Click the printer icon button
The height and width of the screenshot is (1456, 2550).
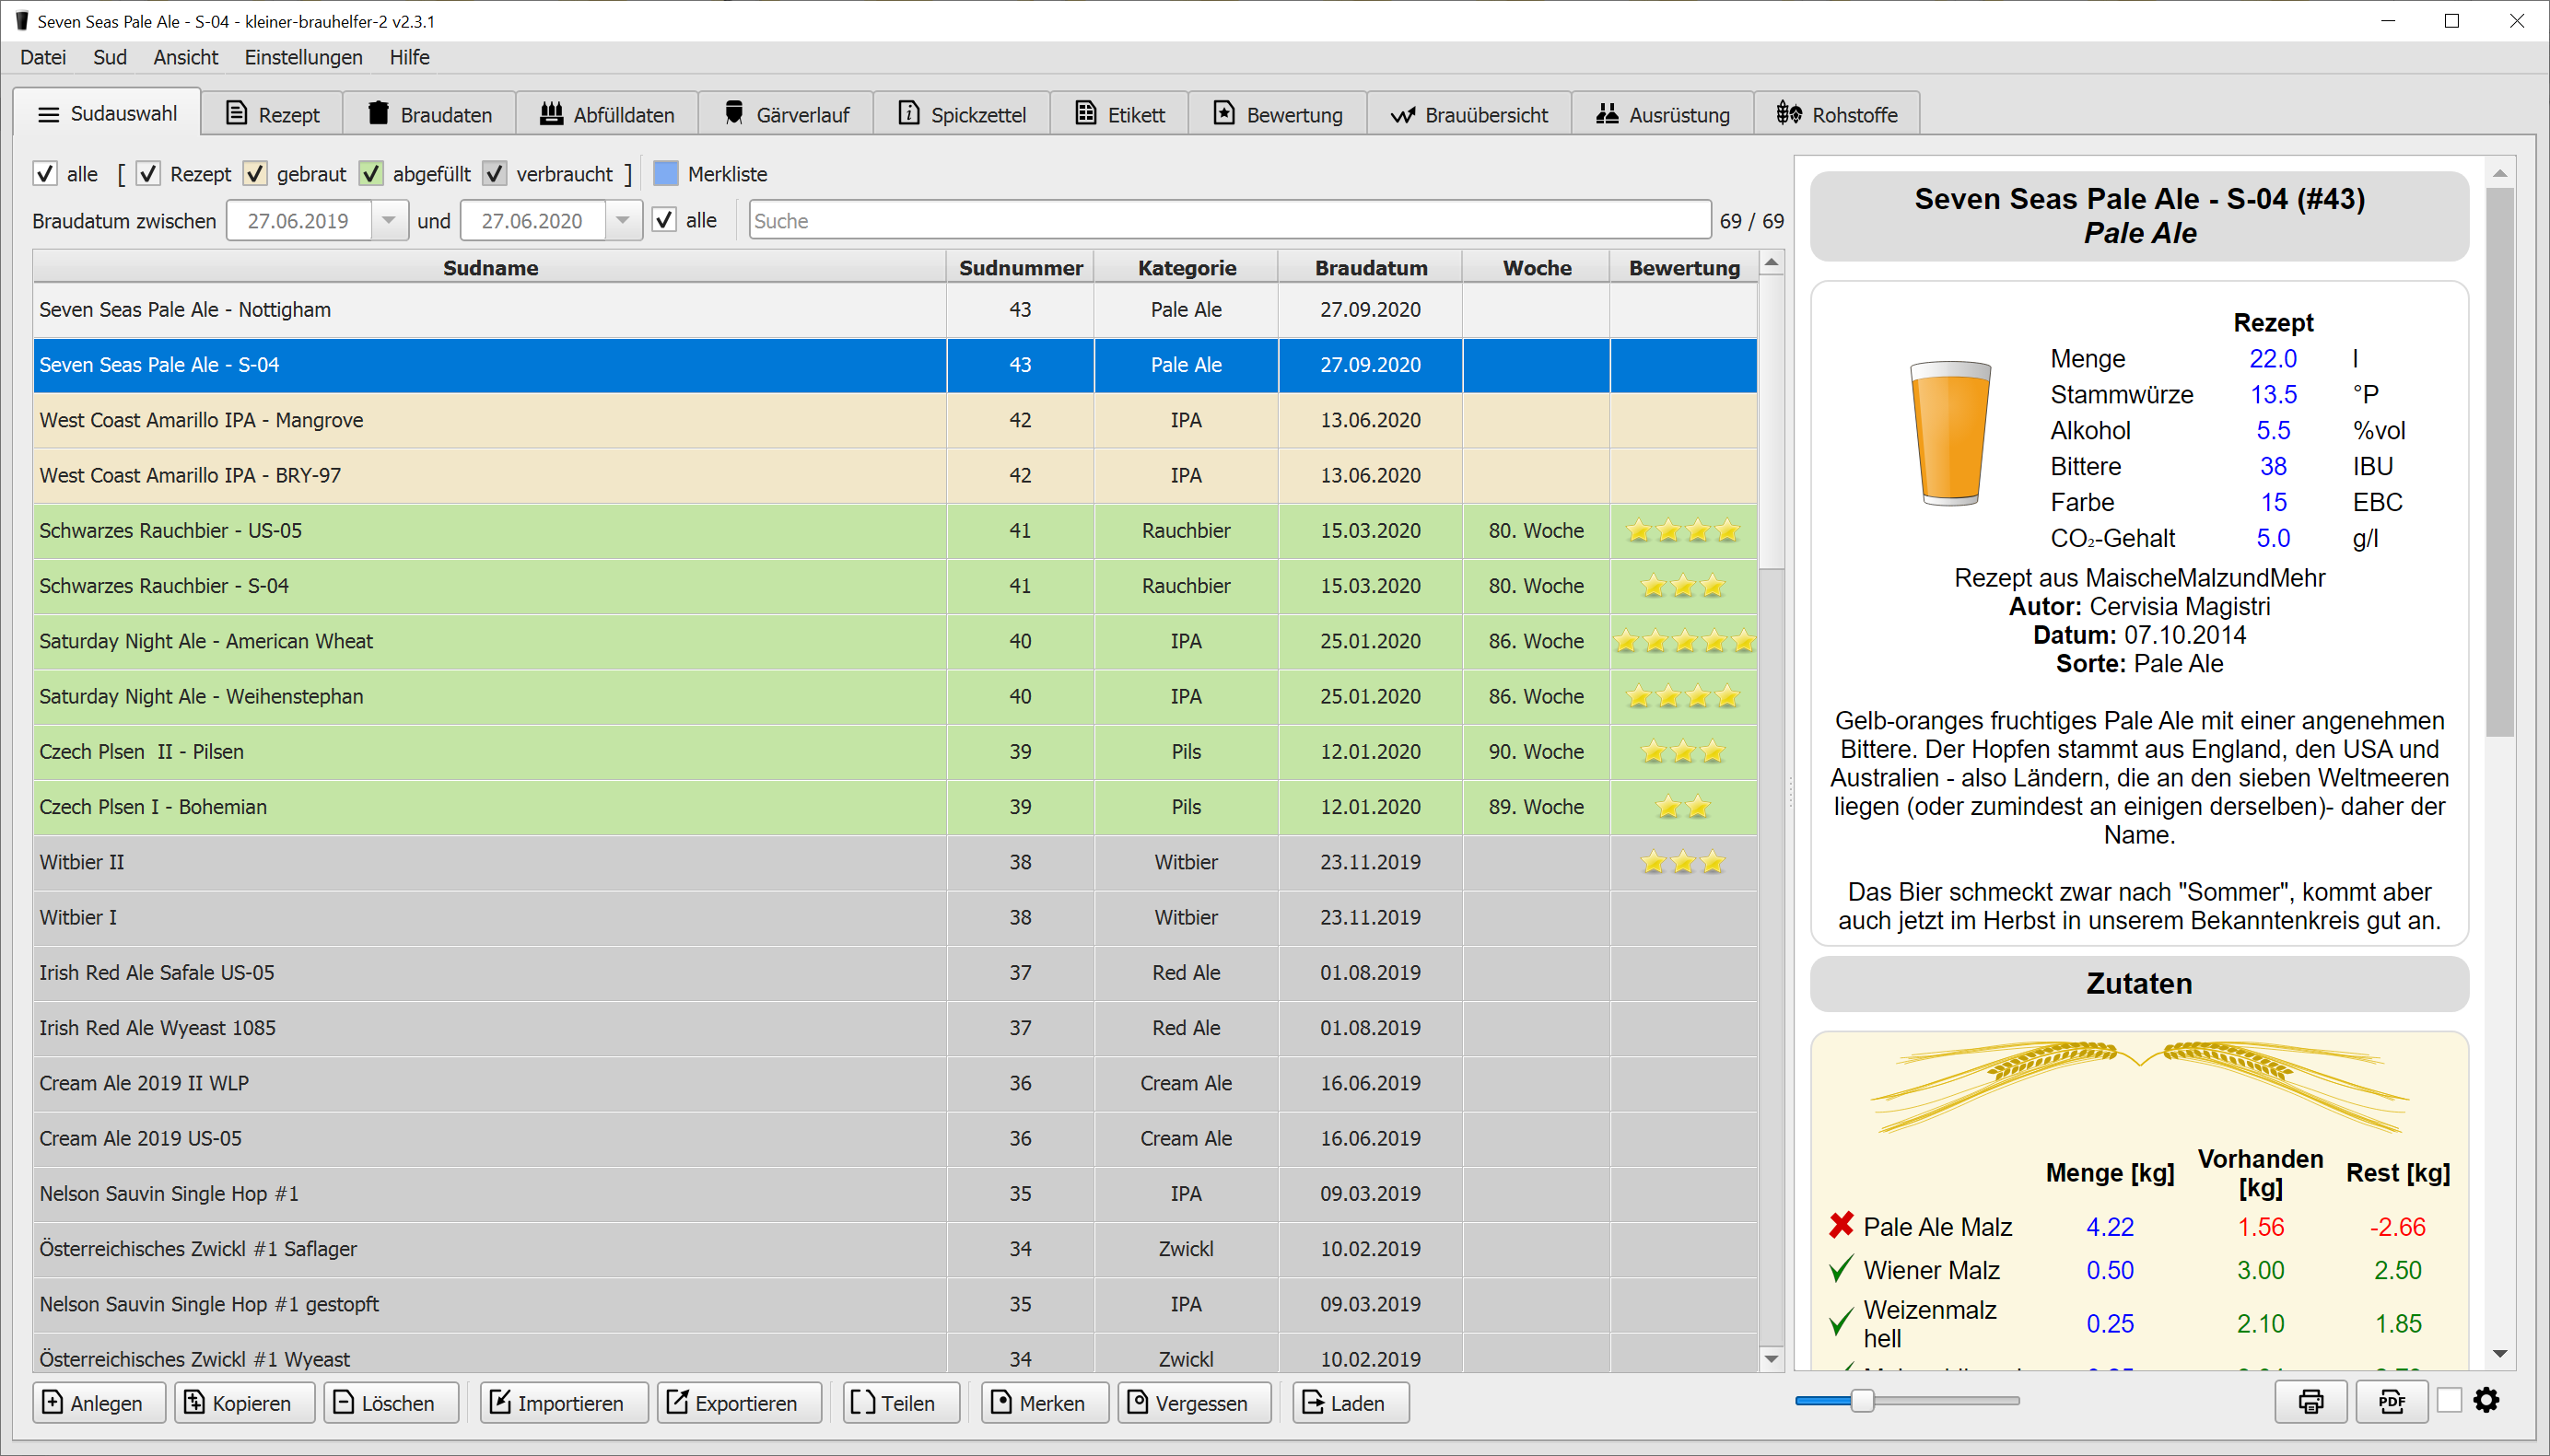click(x=2310, y=1402)
